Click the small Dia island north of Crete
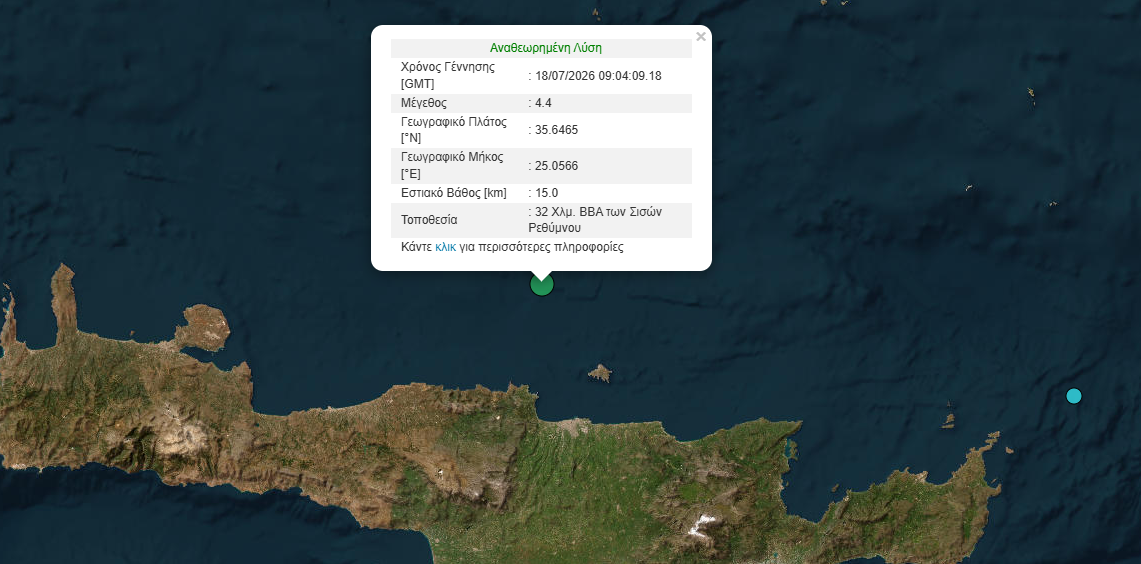Image resolution: width=1141 pixels, height=564 pixels. [x=600, y=373]
